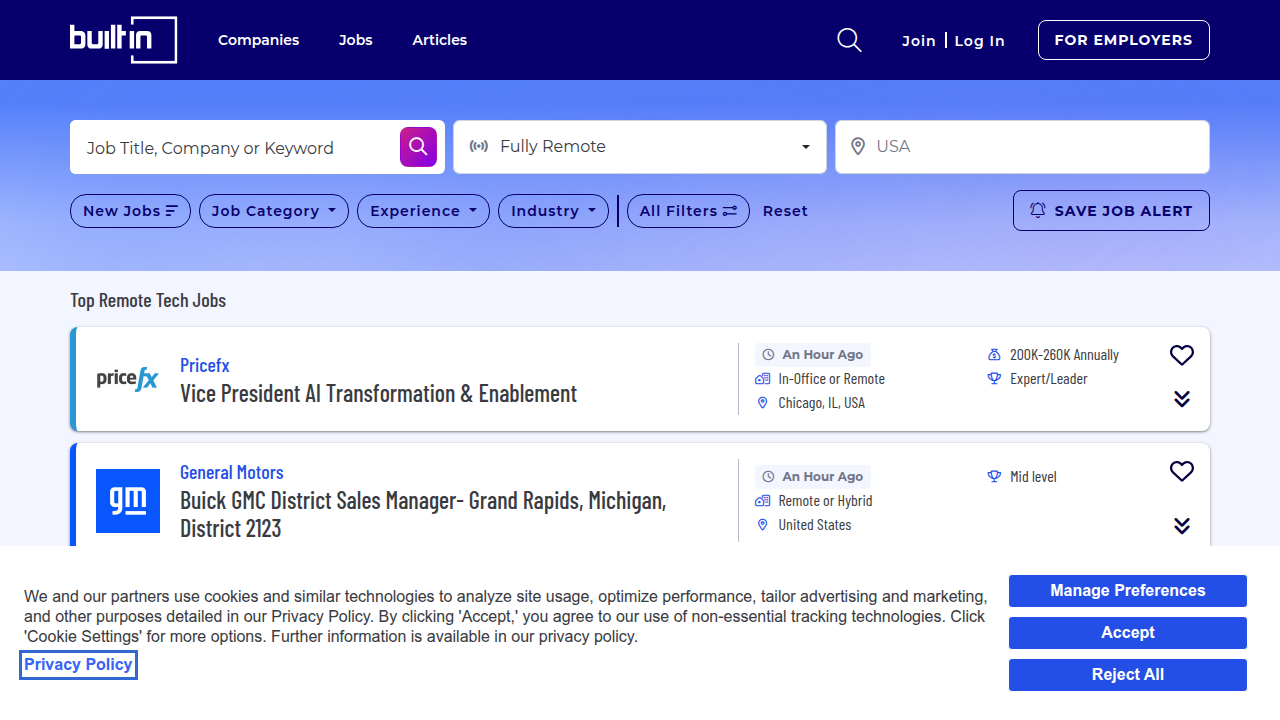
Task: Focus the Job Title, Company or Keyword field
Action: coord(235,147)
